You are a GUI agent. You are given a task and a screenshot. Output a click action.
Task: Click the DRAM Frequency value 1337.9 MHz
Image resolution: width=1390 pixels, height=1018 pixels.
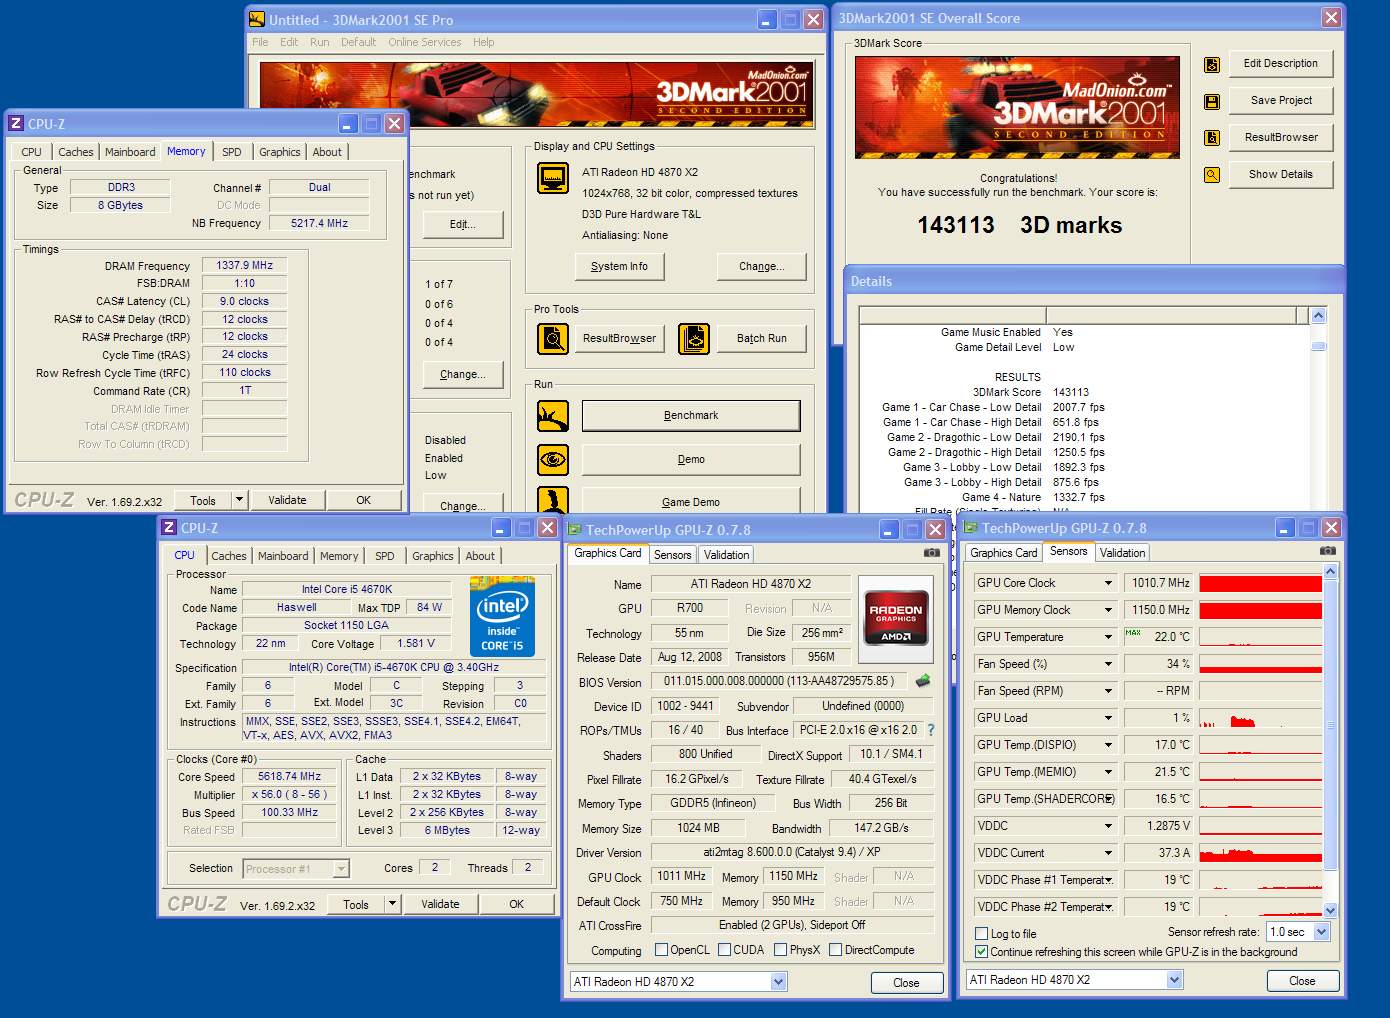[245, 266]
